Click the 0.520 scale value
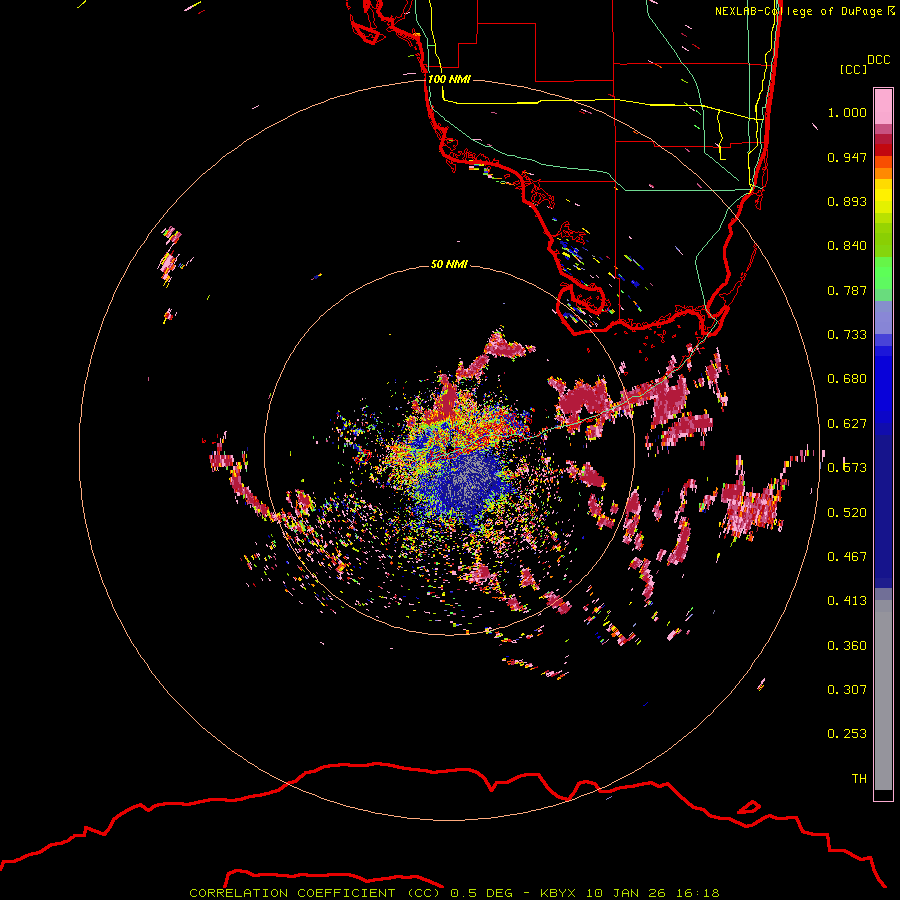The width and height of the screenshot is (900, 900). point(847,513)
